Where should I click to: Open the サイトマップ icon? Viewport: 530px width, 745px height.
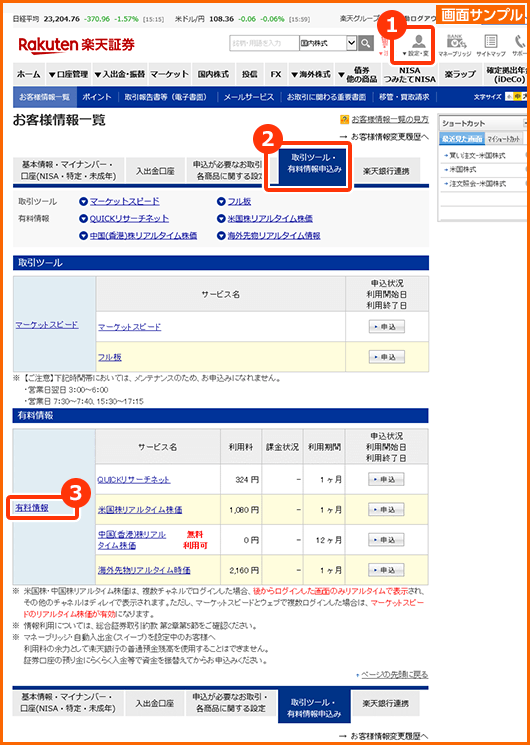(491, 45)
